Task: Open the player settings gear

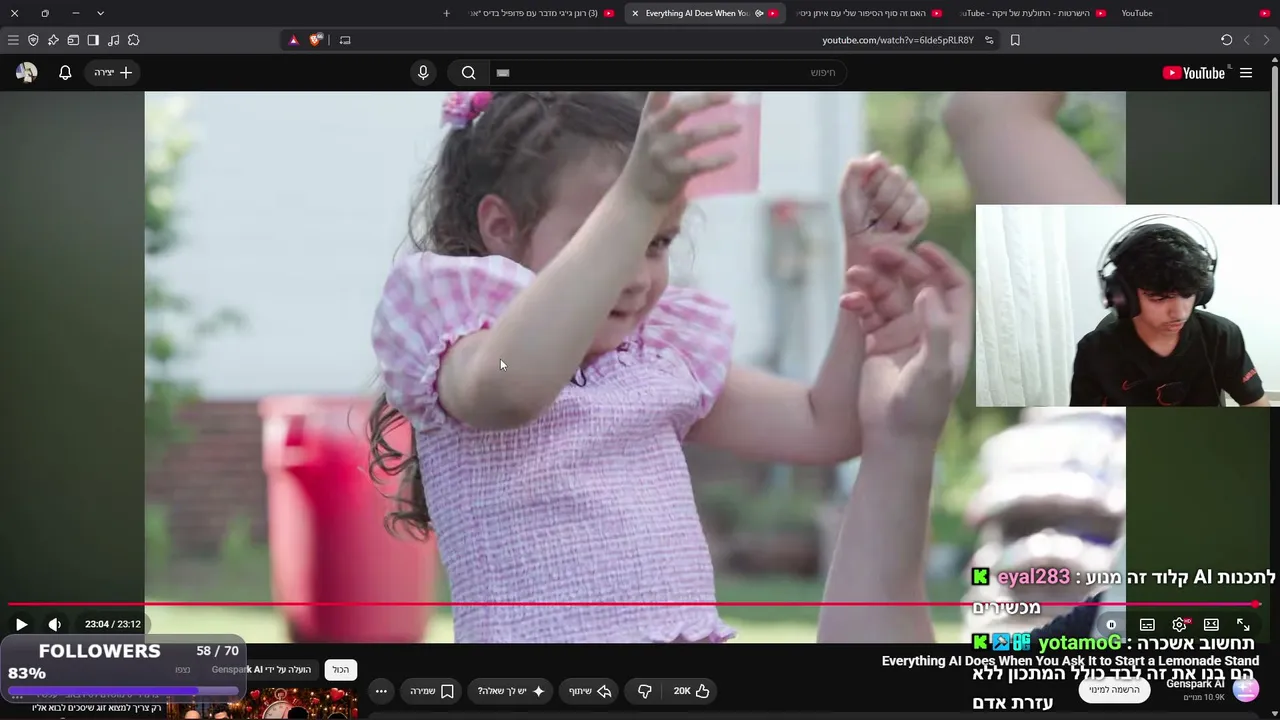Action: click(1180, 624)
